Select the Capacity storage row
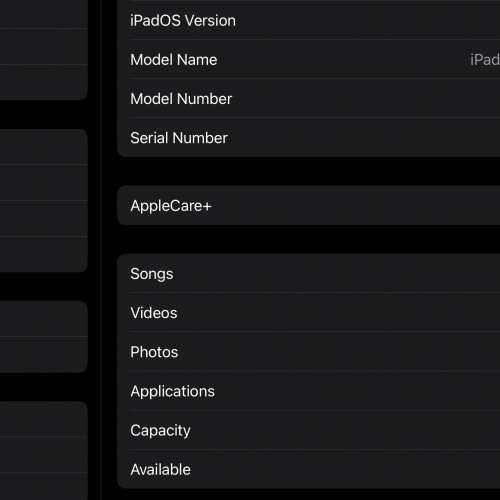 tap(309, 430)
